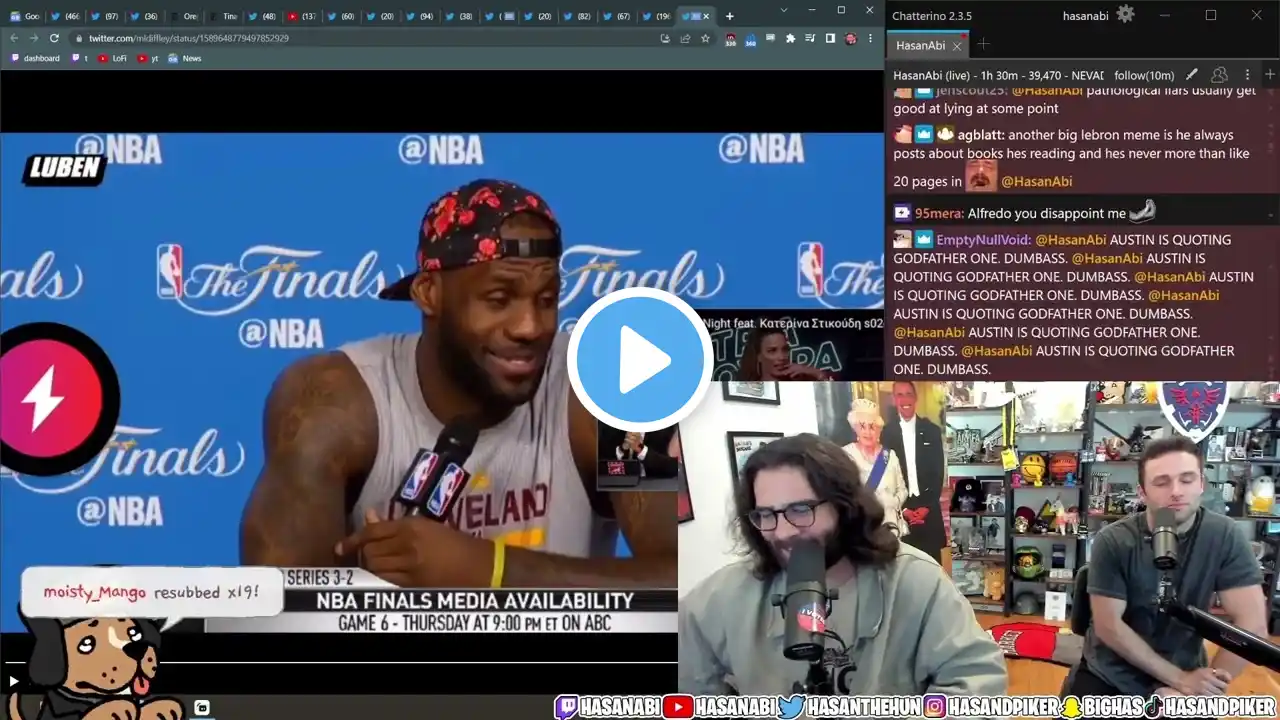
Task: Open the LoFi bookmark
Action: [x=113, y=58]
